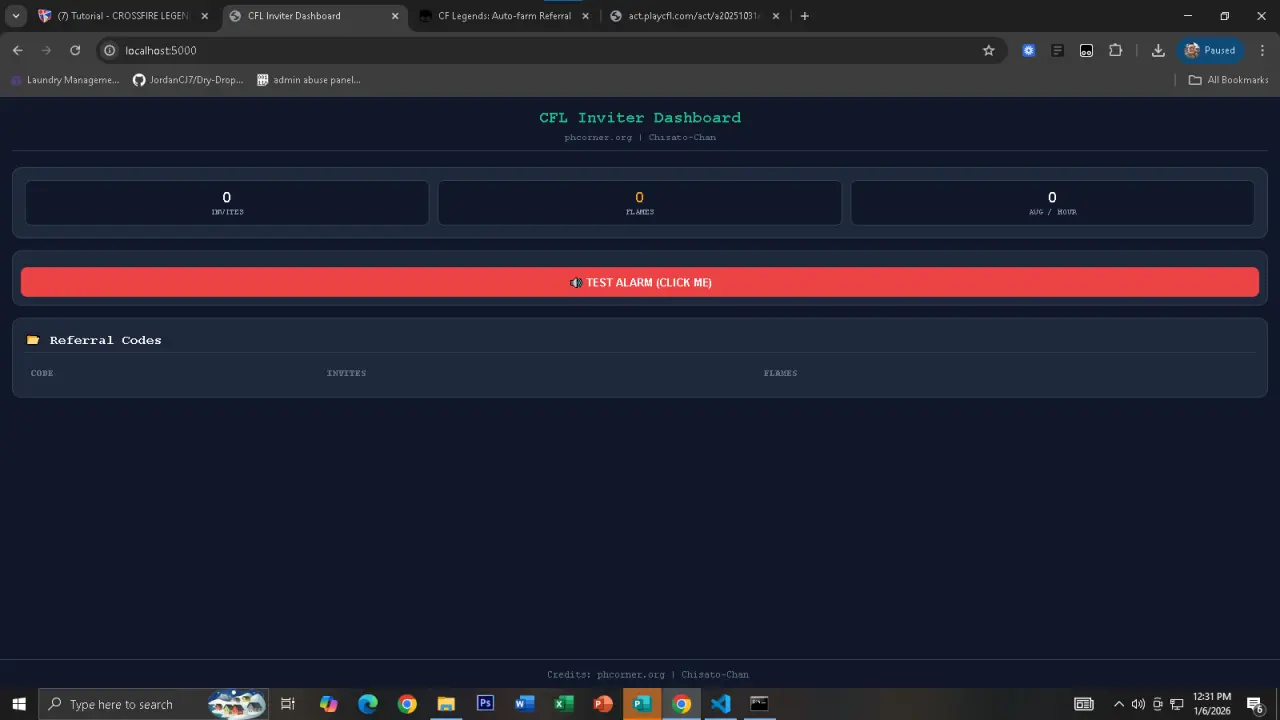Open the volume control in the tray

coord(1138,704)
